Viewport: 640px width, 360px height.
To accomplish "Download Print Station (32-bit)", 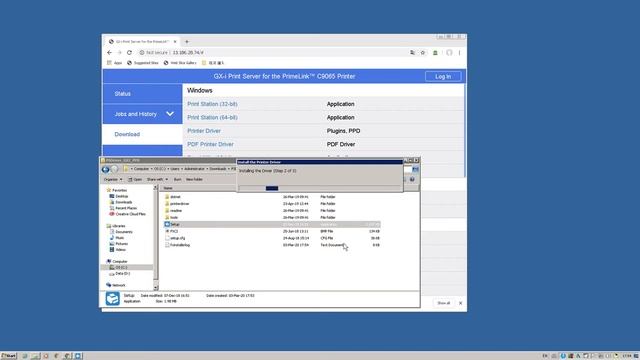I will point(212,104).
